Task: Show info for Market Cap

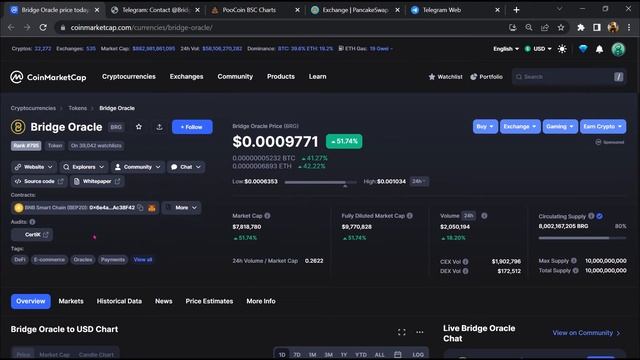Action: (267, 216)
